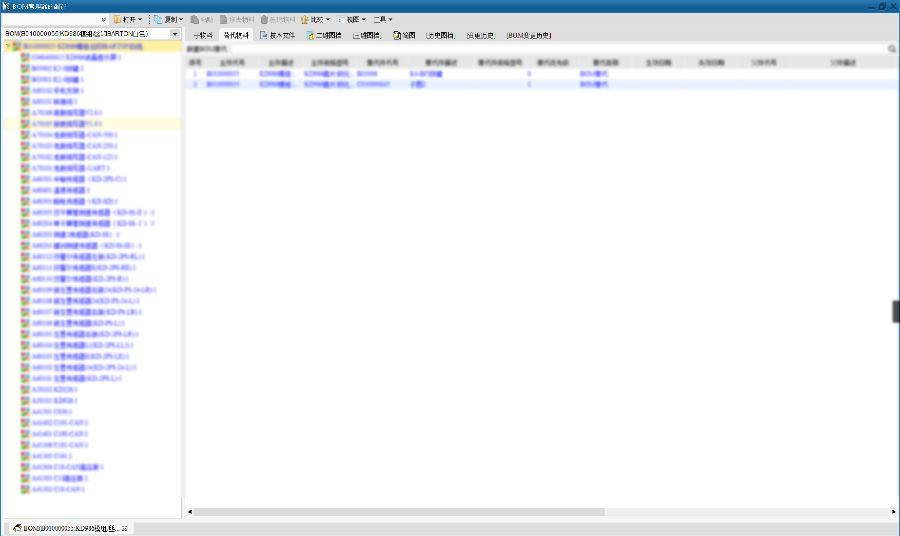Image resolution: width=900 pixels, height=536 pixels.
Task: Select the A70302 CAN-125 tree item
Action: click(x=75, y=157)
